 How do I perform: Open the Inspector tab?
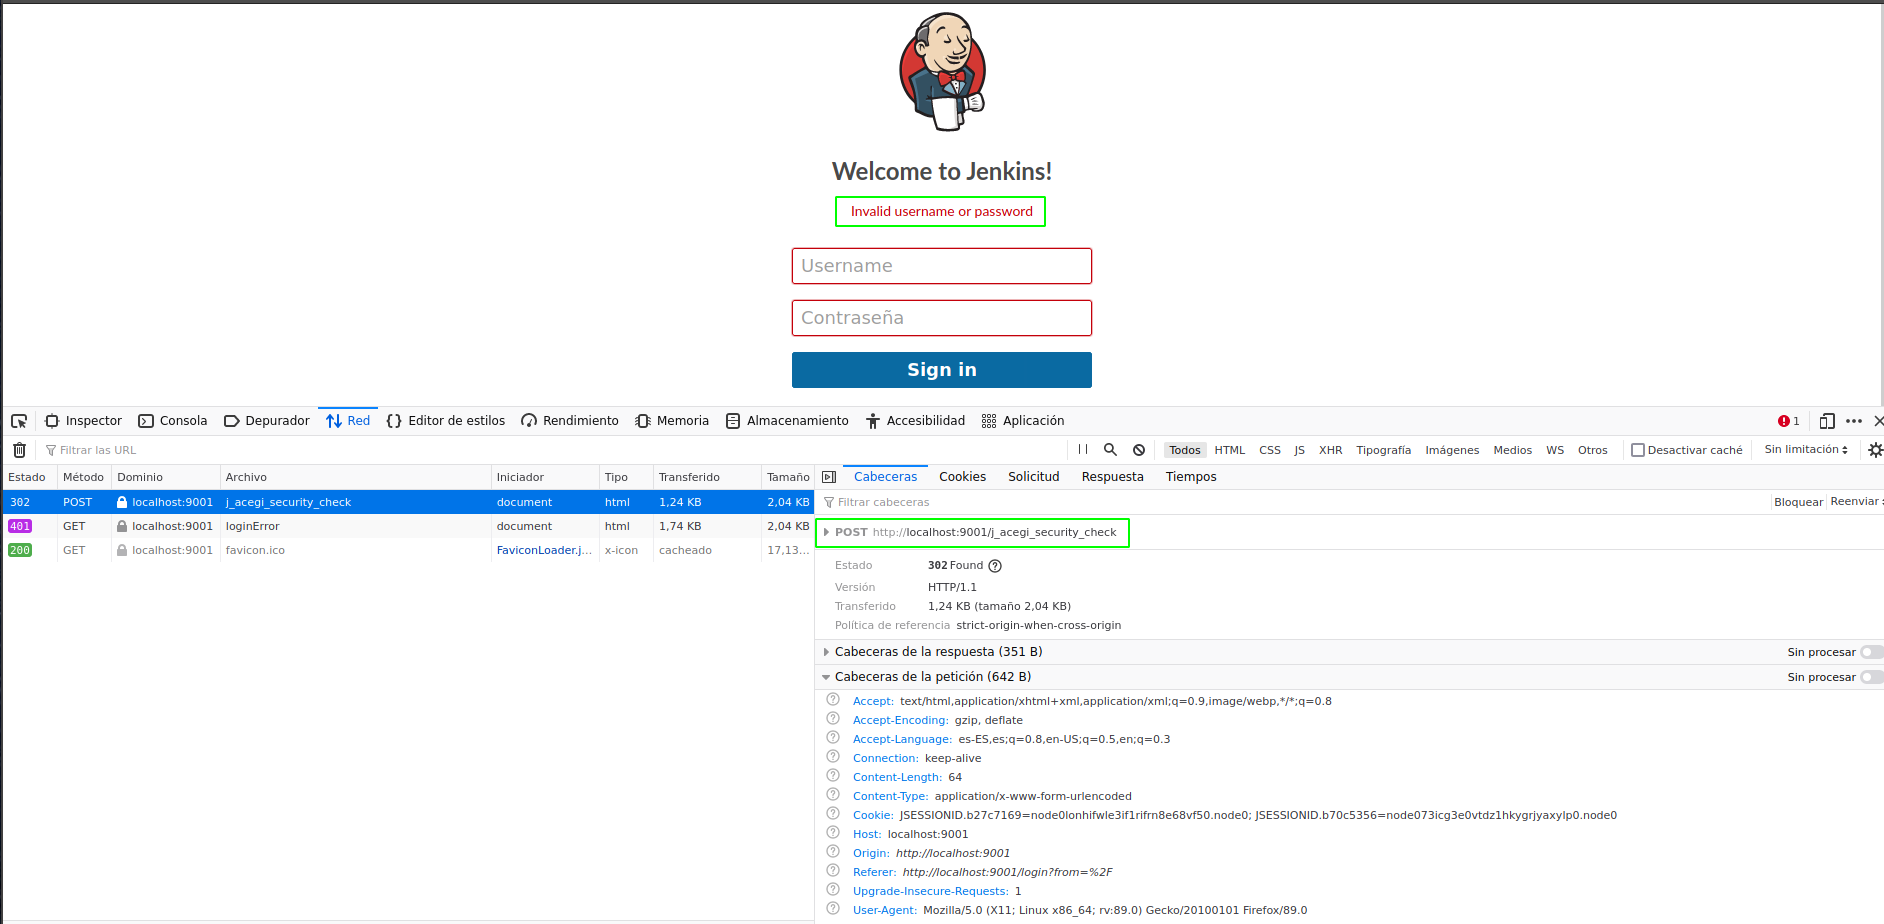click(x=83, y=421)
